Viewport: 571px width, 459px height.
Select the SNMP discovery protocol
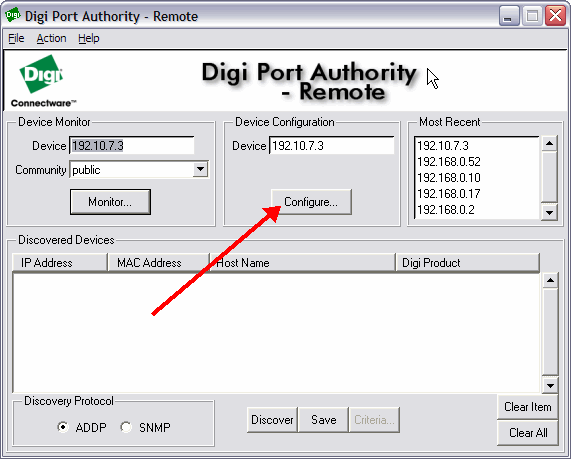point(126,427)
